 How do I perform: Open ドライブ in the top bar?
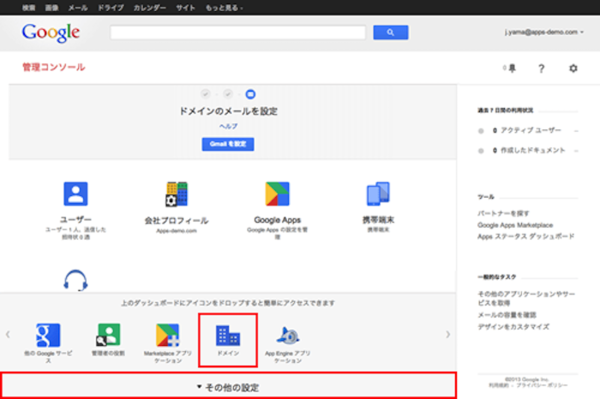coord(111,8)
